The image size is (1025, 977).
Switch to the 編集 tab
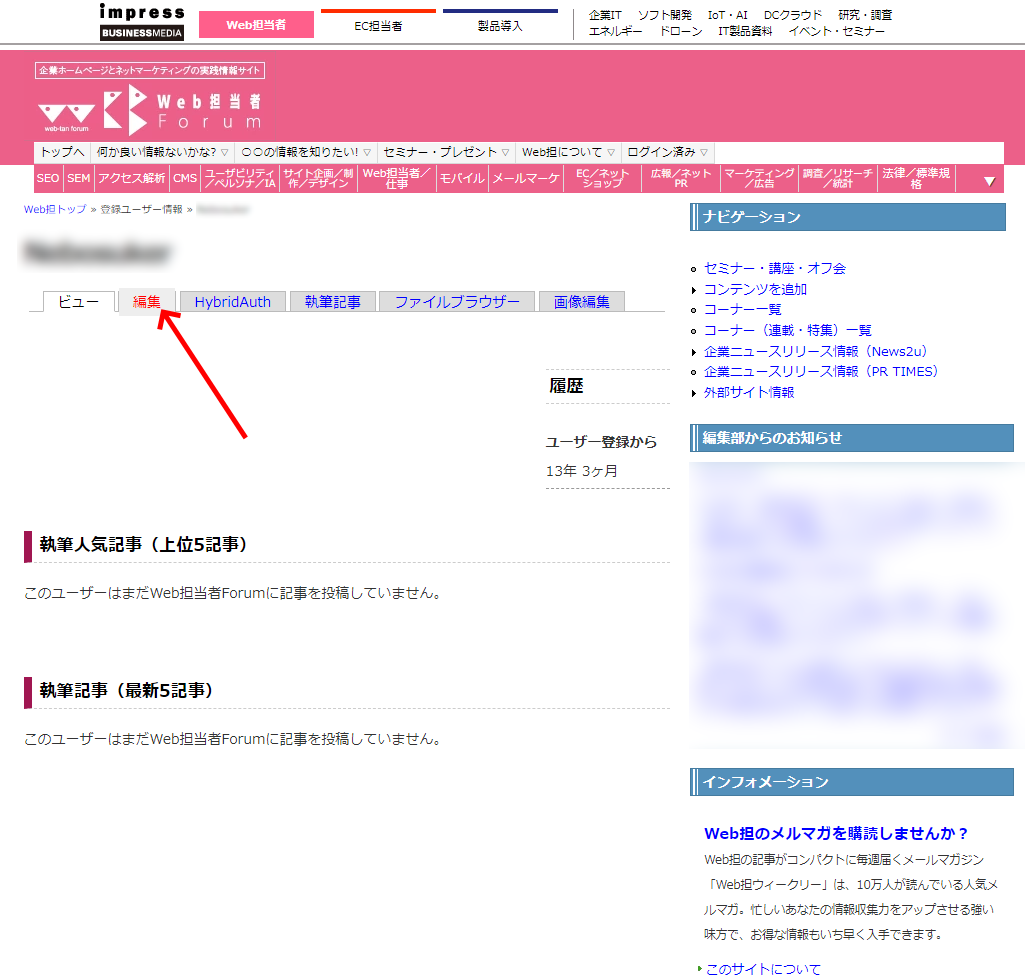(146, 302)
